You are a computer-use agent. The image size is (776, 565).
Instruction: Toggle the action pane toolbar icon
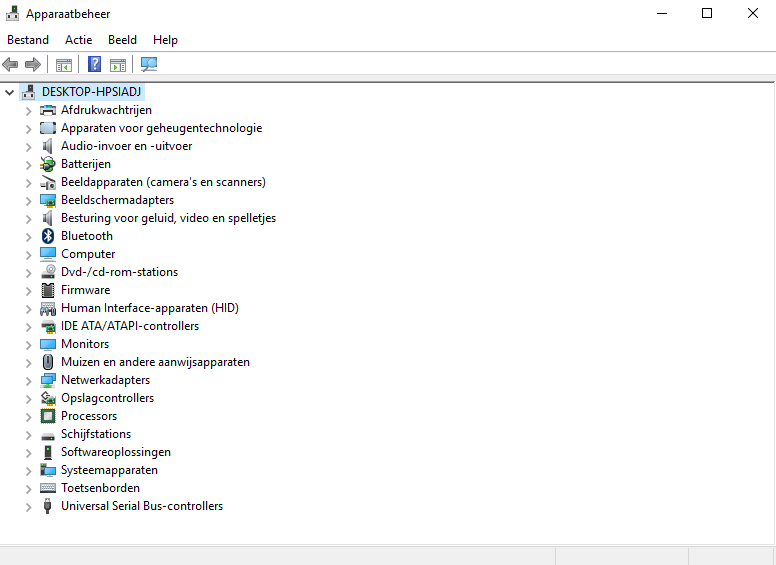point(118,64)
